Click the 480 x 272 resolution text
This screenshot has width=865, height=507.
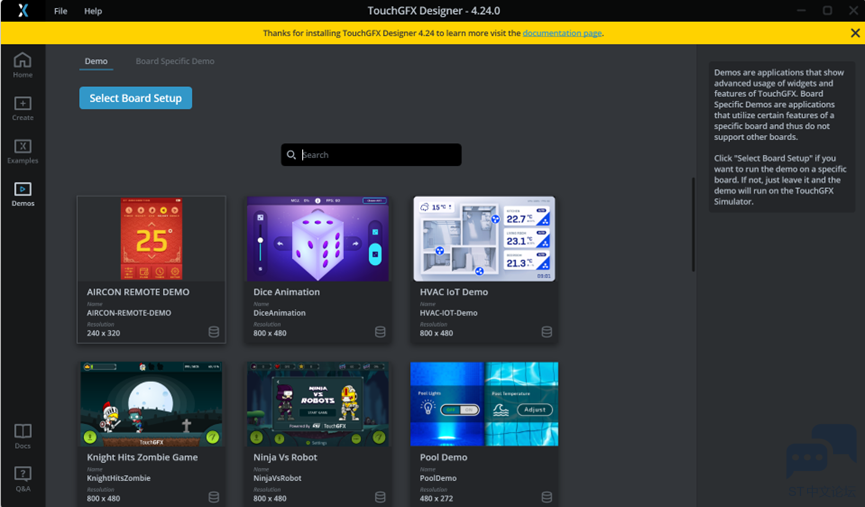[x=436, y=499]
